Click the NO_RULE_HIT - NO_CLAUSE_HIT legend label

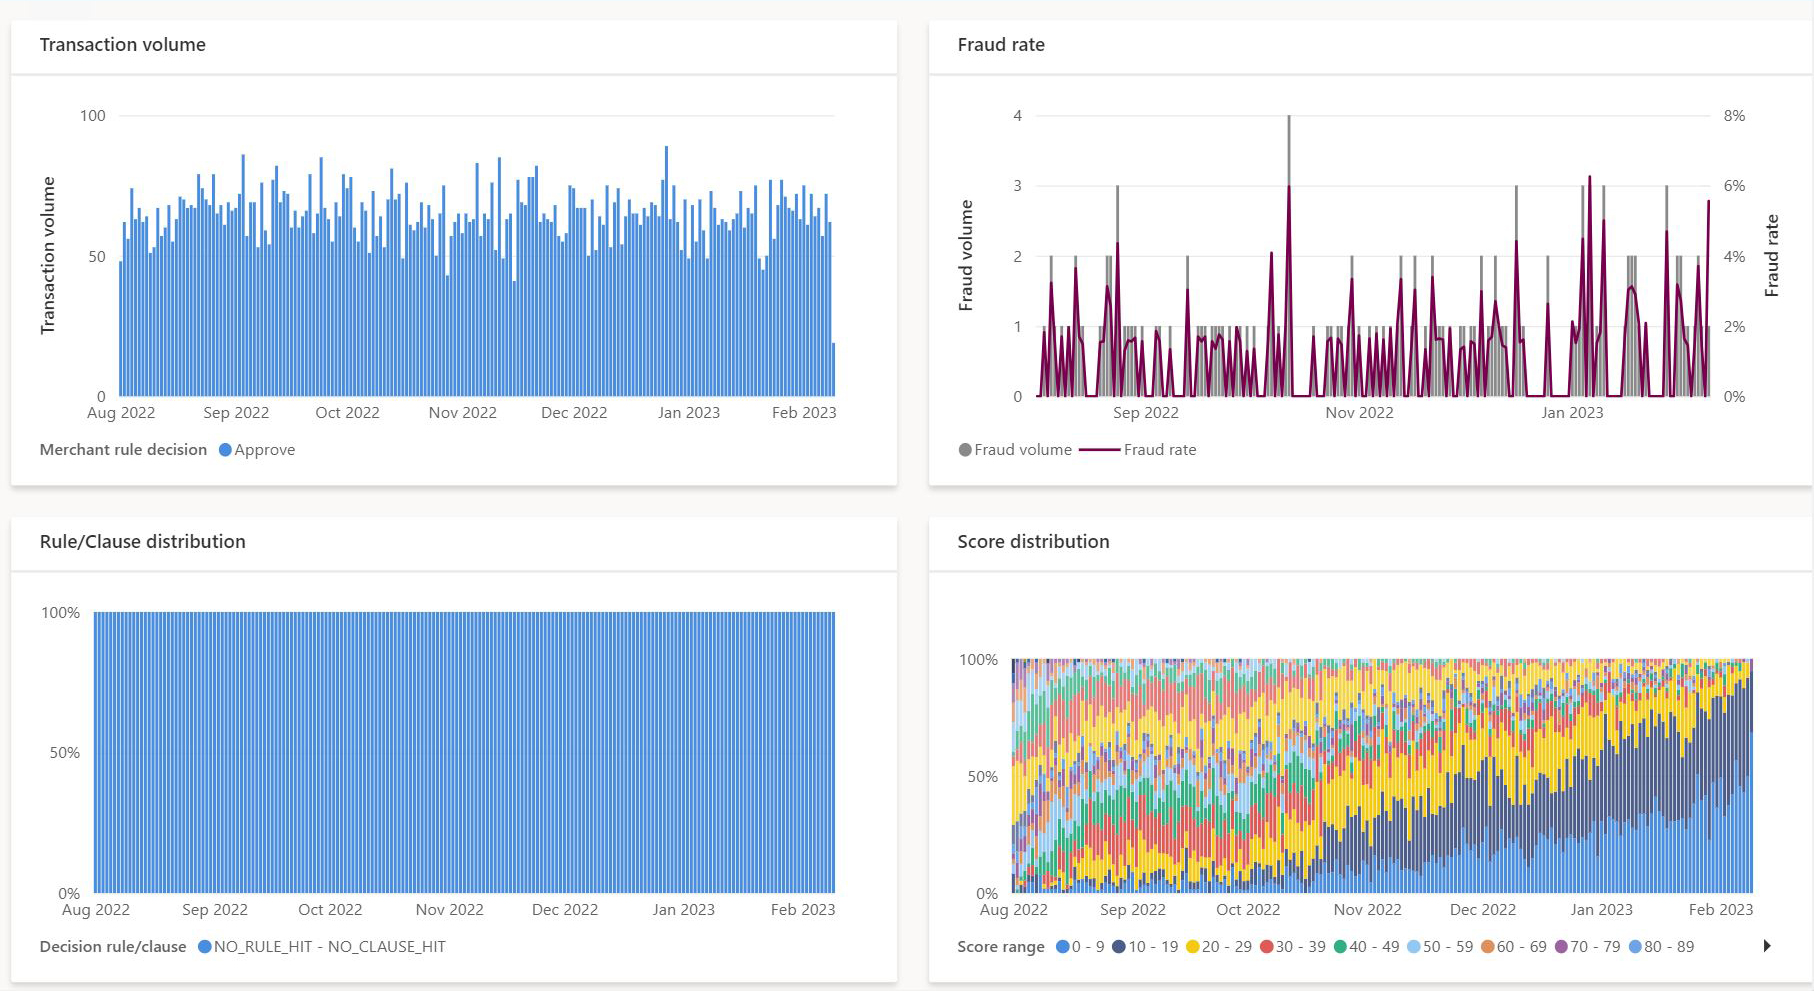tap(330, 947)
